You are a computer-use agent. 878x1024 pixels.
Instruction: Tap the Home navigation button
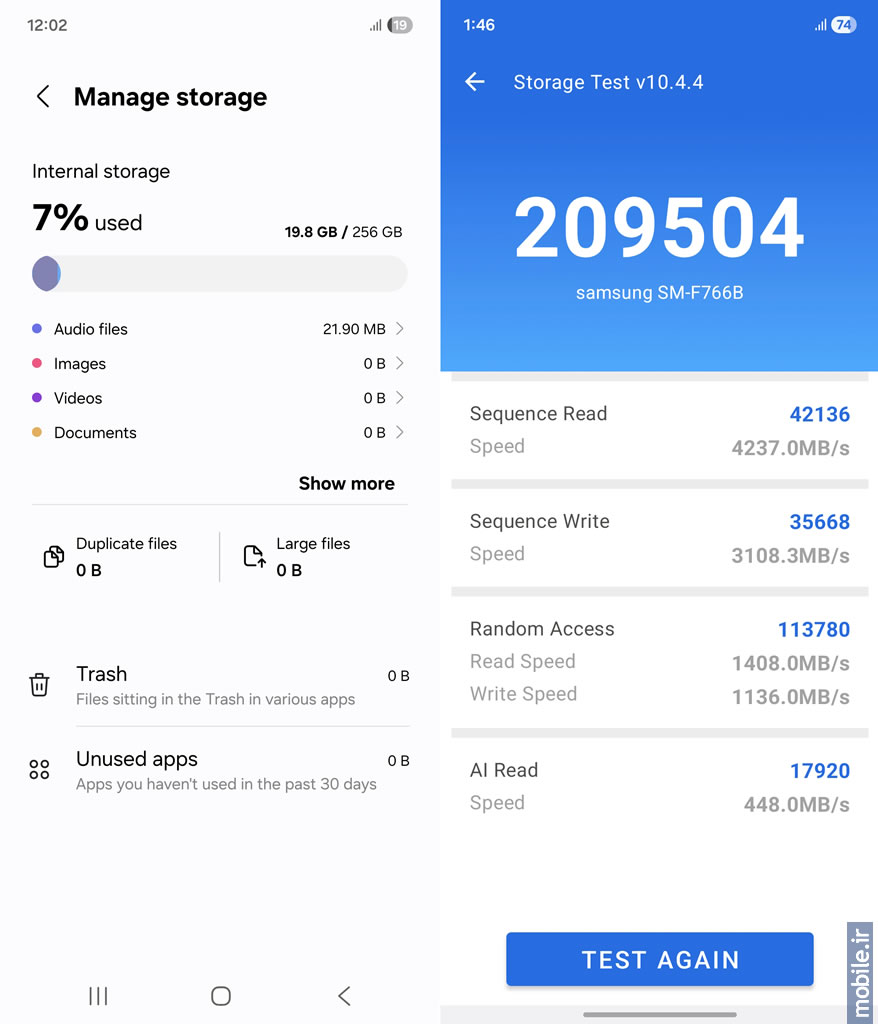click(221, 996)
